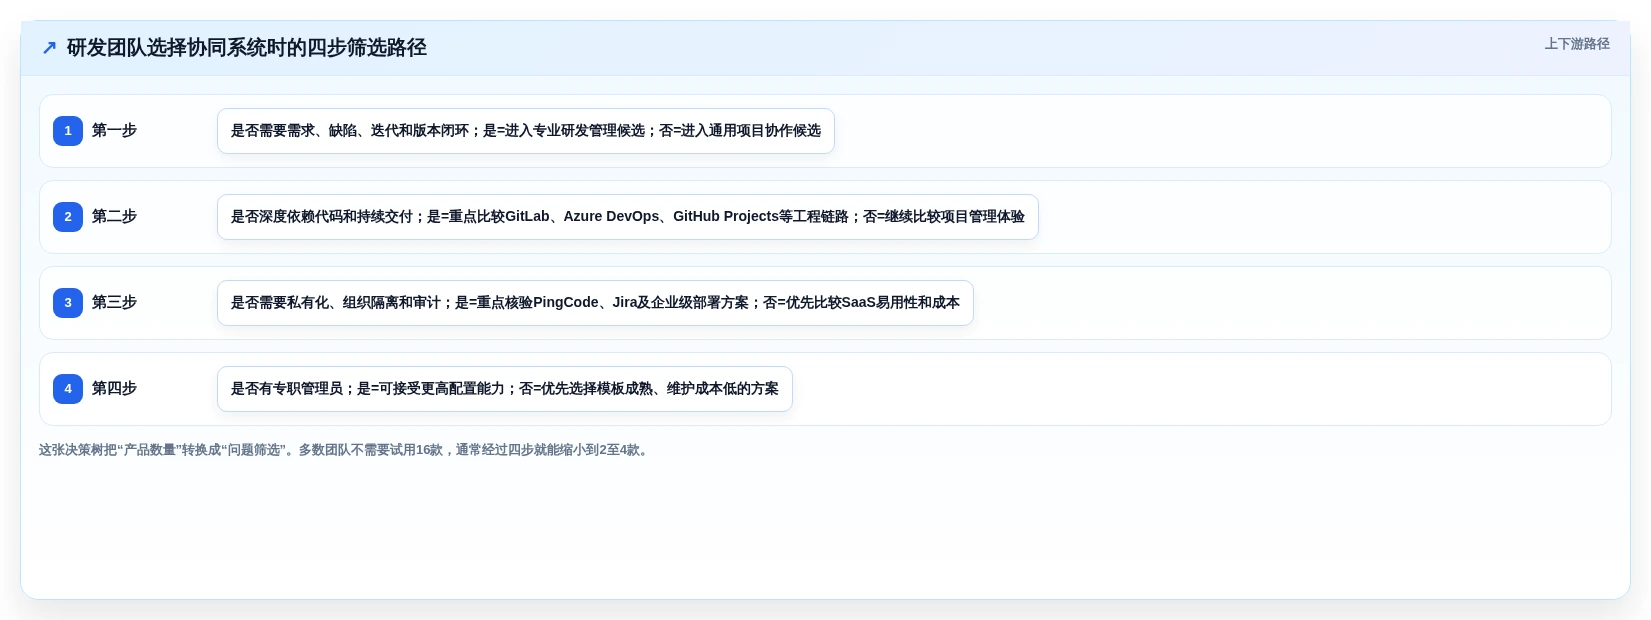Click the 上下游路径 tag
Screen dimensions: 1651x620
(x=1577, y=44)
